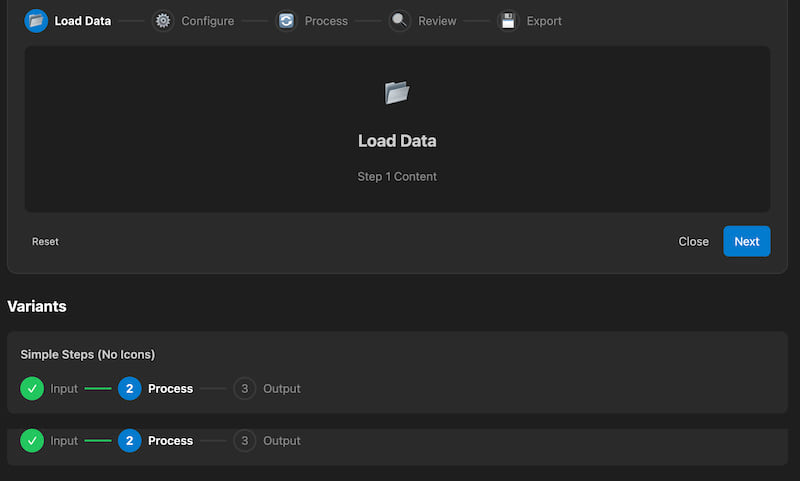Select step 3 circle under Simple Steps heading
This screenshot has width=800, height=481.
coord(245,388)
